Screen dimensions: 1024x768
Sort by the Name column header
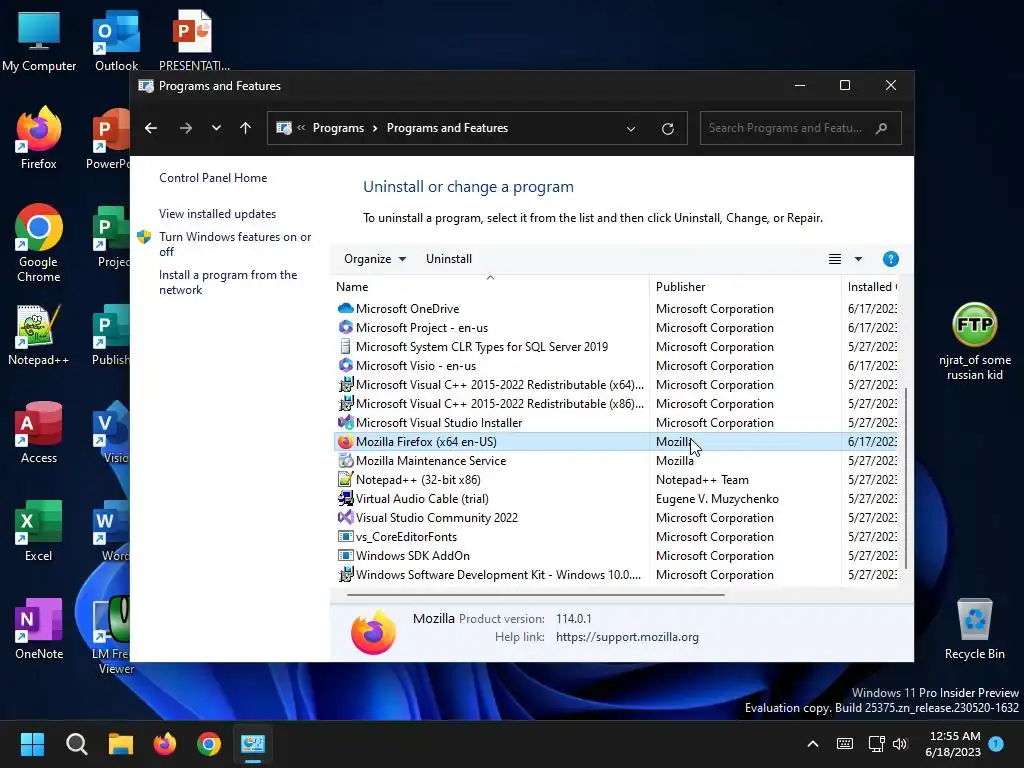tap(490, 287)
